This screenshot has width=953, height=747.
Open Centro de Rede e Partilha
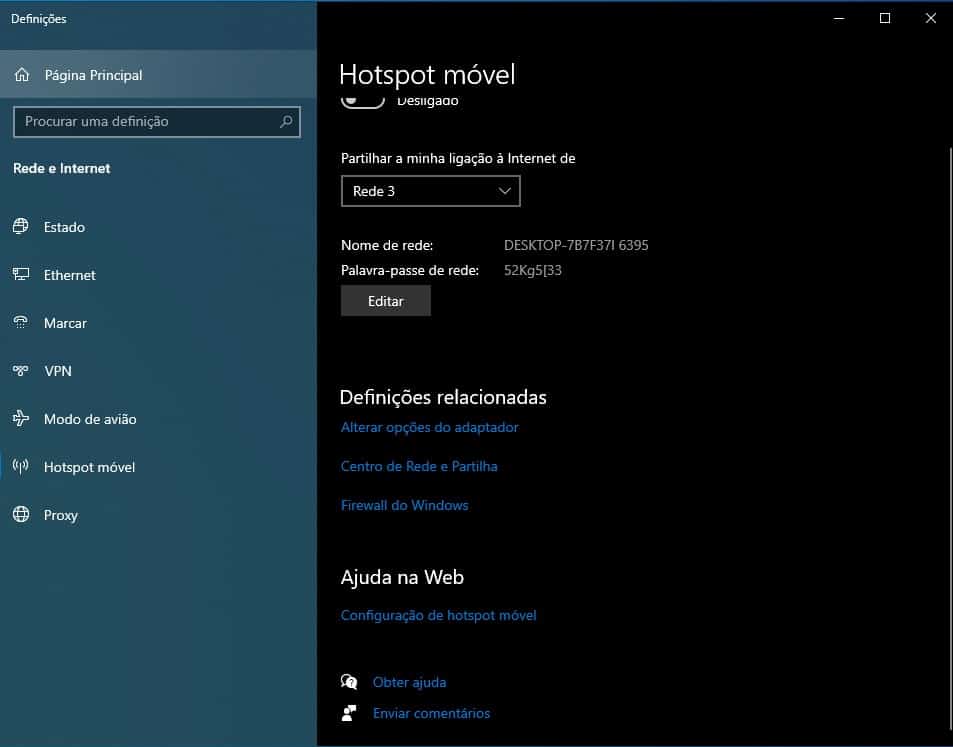[x=418, y=466]
